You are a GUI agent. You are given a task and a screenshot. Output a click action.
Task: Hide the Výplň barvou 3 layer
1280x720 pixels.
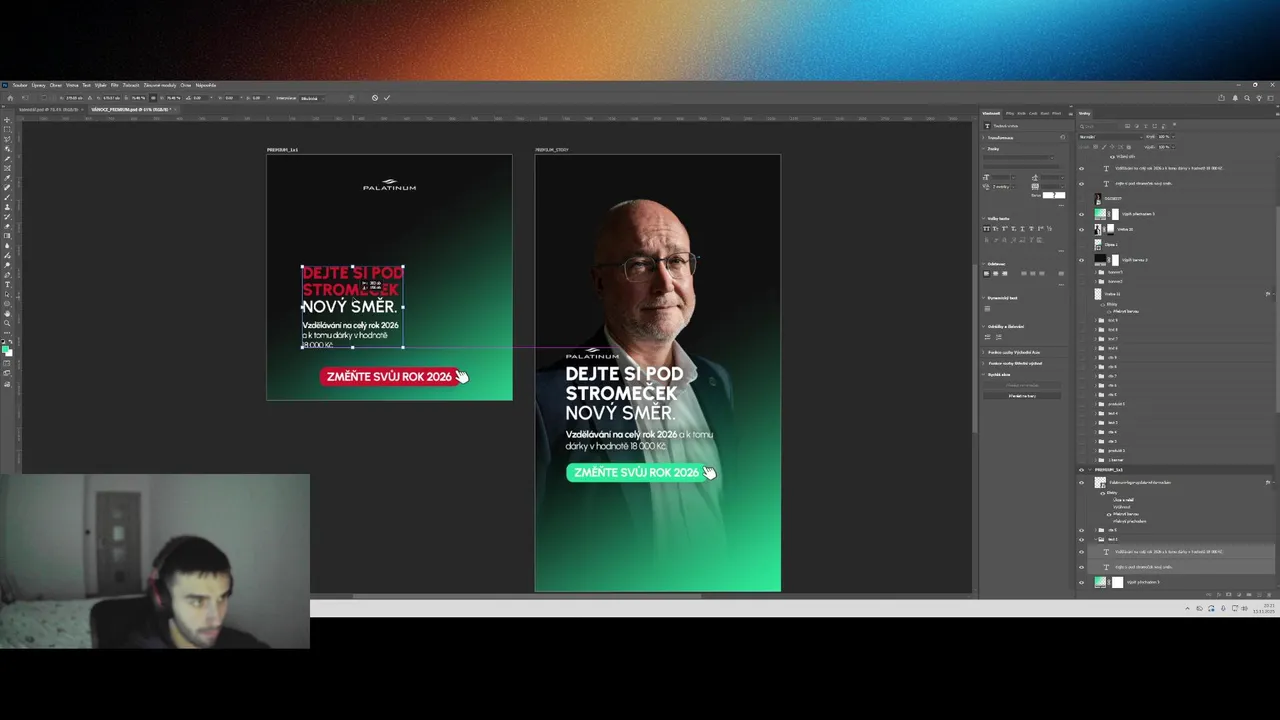(1081, 260)
